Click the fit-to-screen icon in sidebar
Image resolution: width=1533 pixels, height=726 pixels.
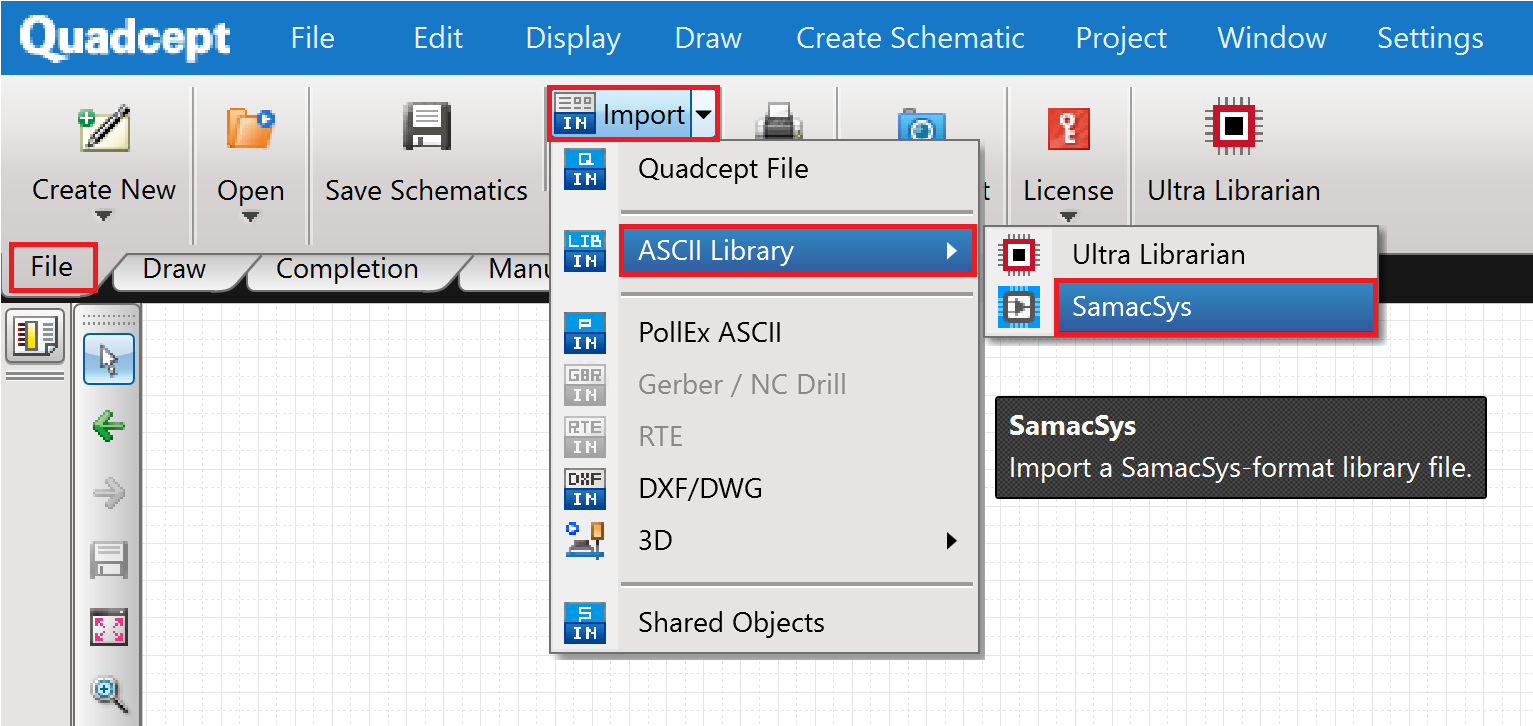(x=108, y=626)
